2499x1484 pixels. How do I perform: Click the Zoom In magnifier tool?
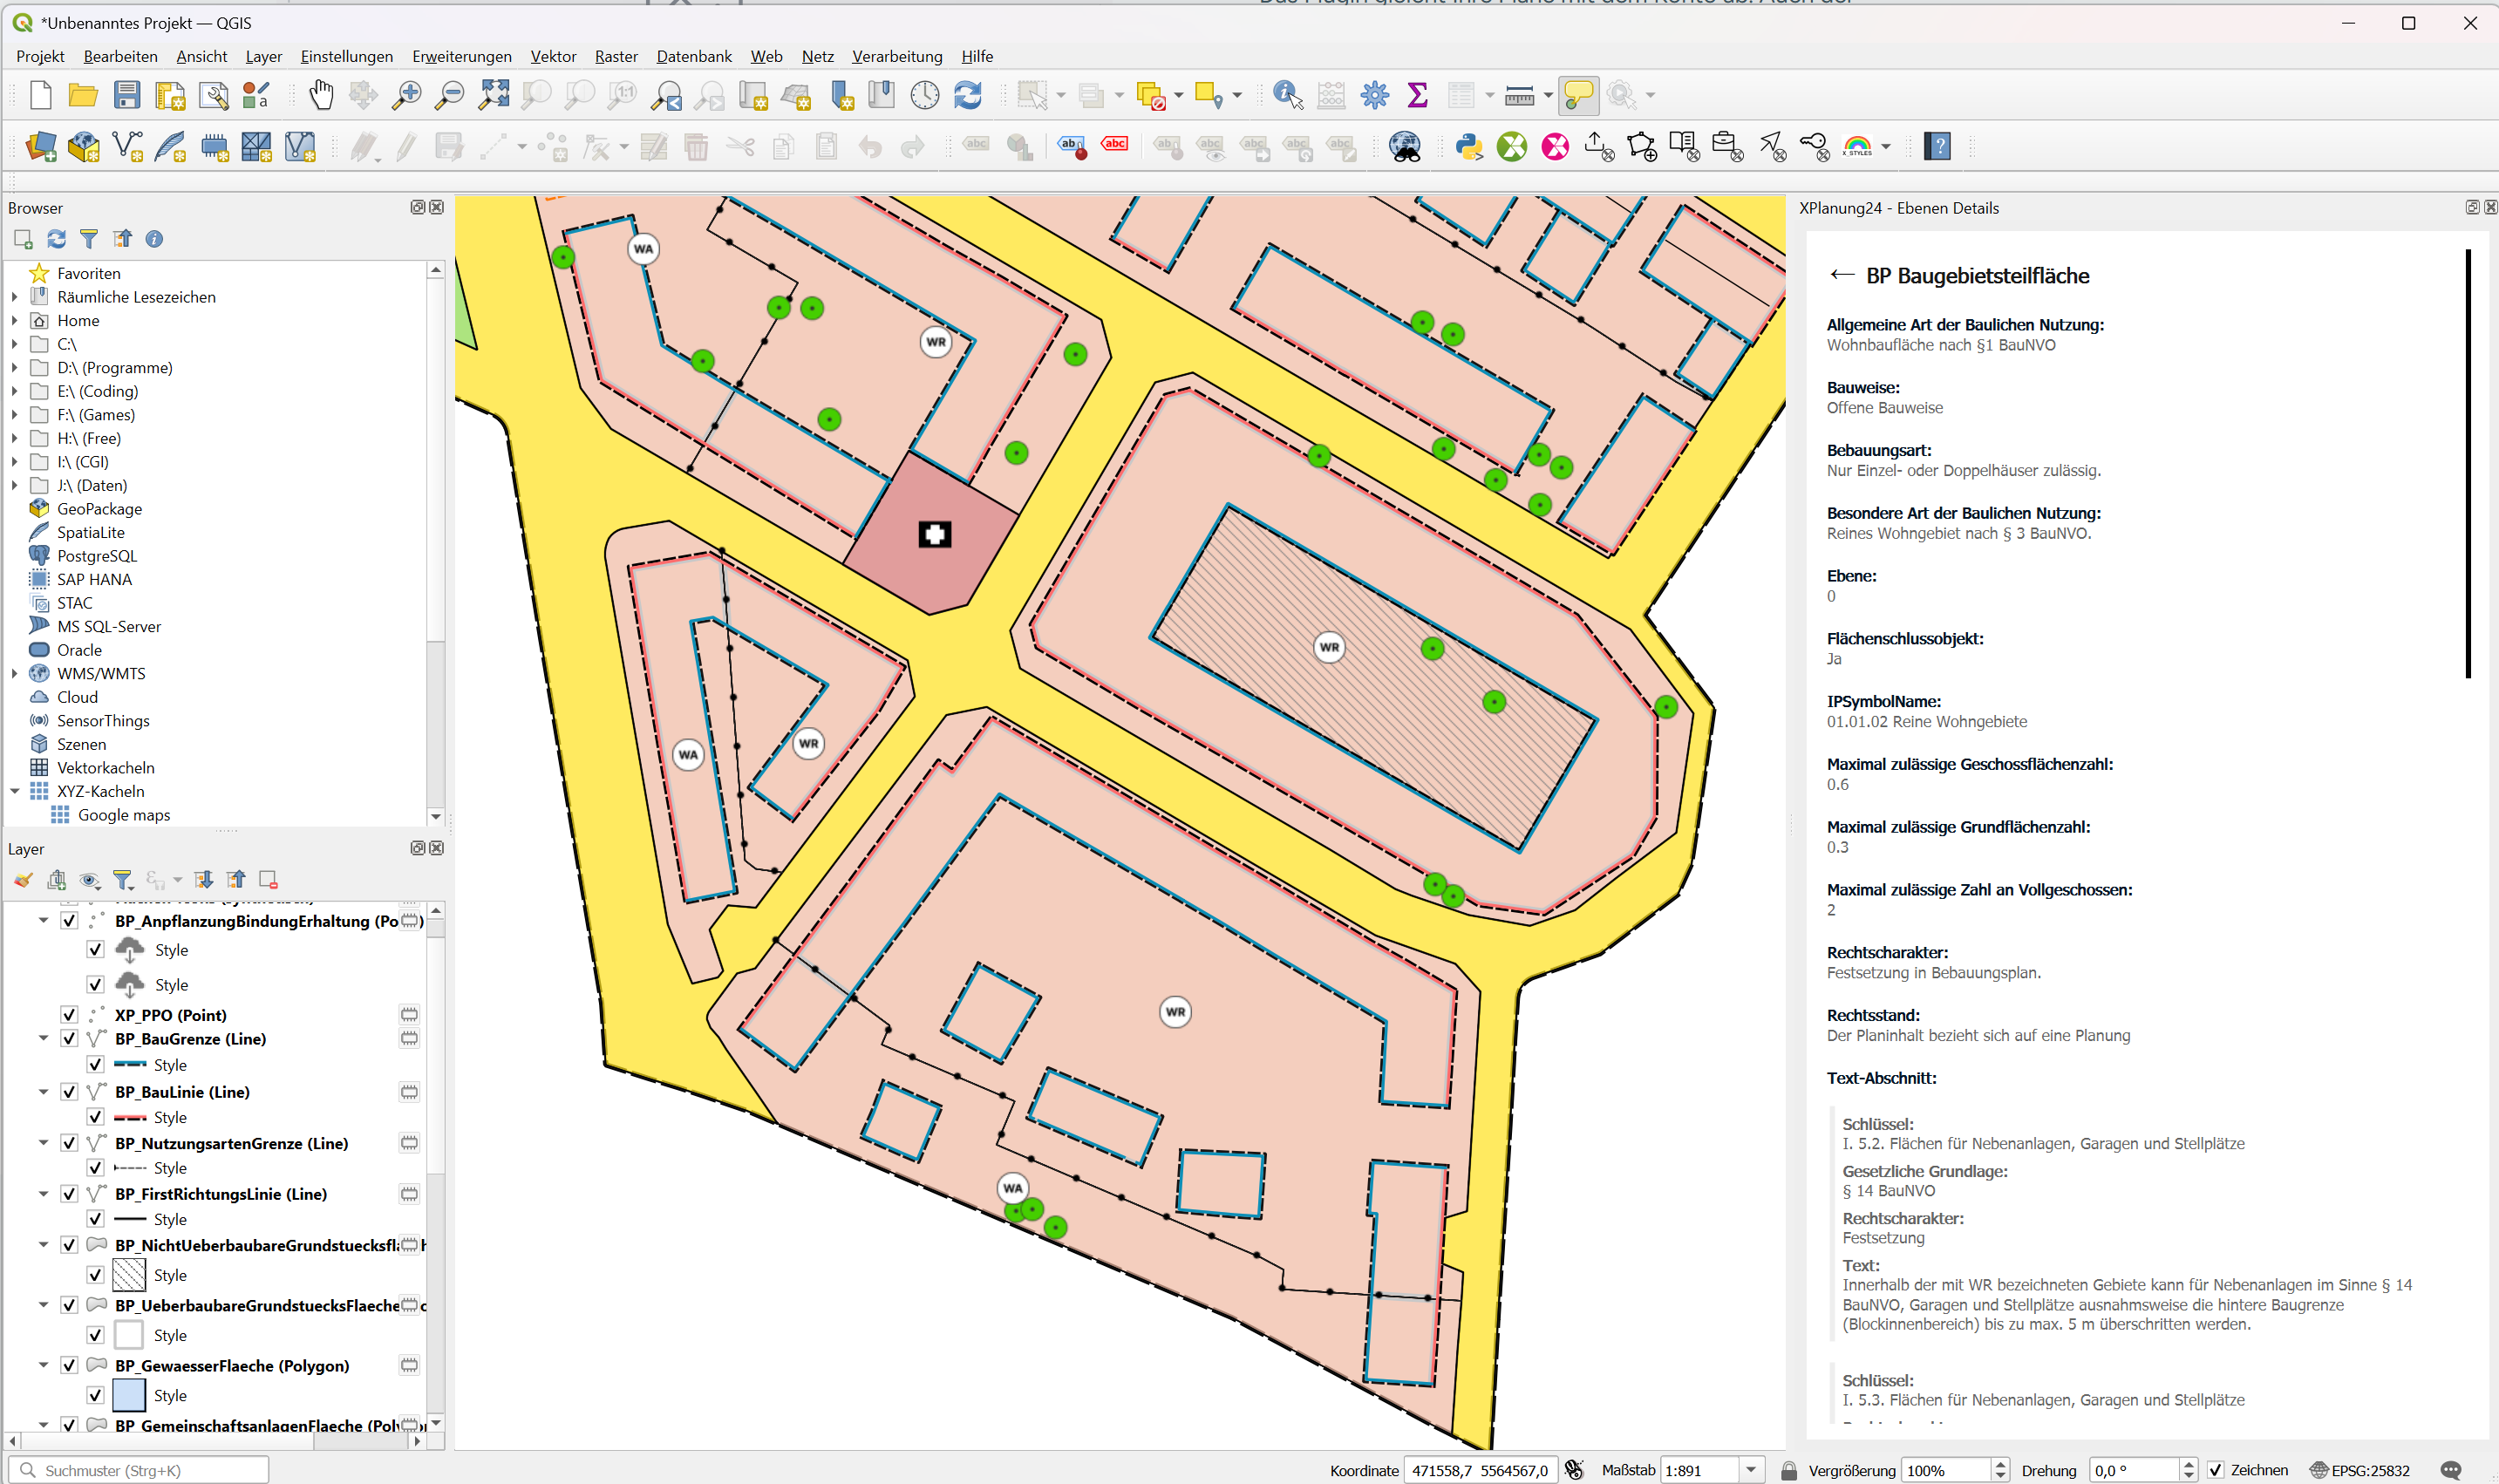[x=406, y=95]
